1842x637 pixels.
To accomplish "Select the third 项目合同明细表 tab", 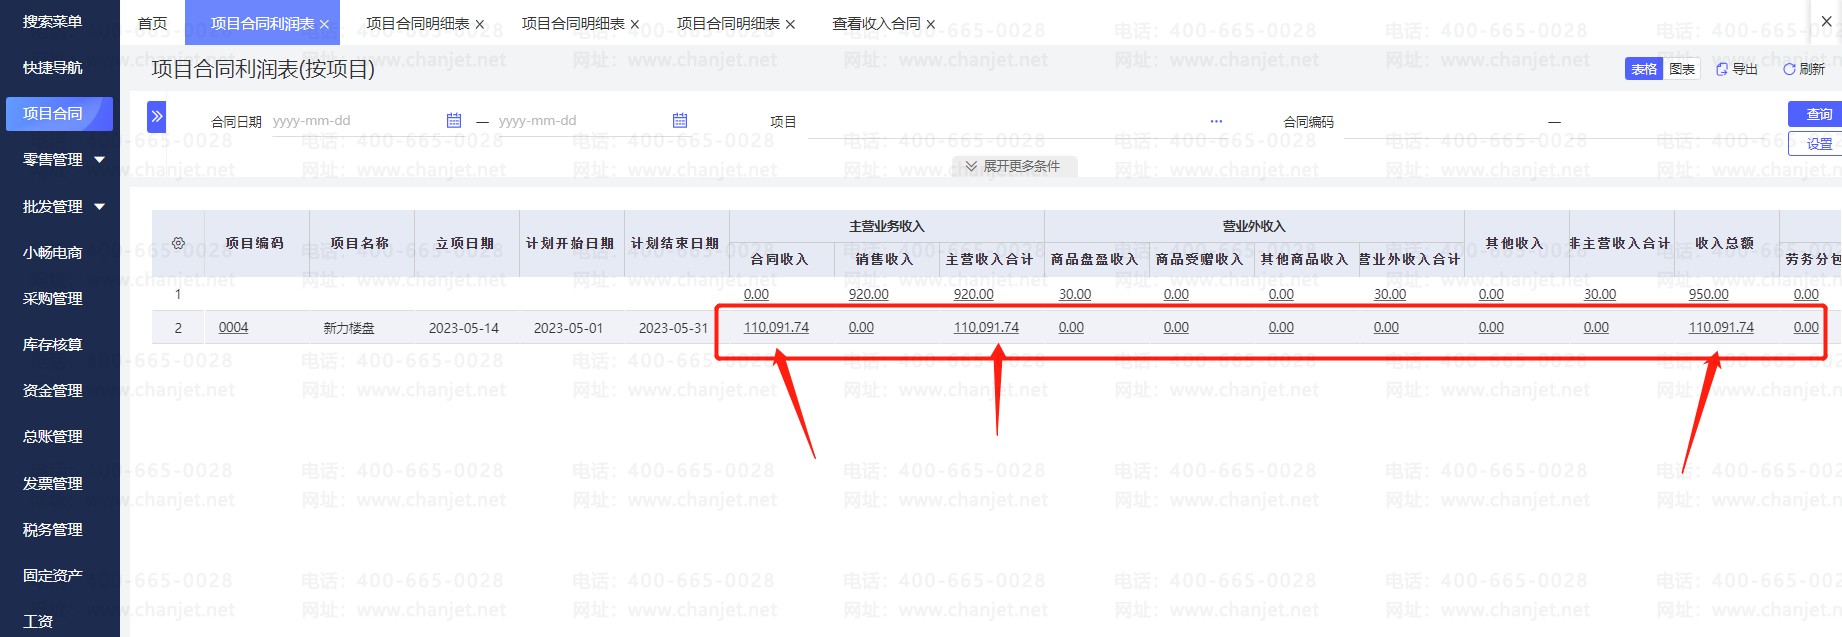I will click(728, 23).
